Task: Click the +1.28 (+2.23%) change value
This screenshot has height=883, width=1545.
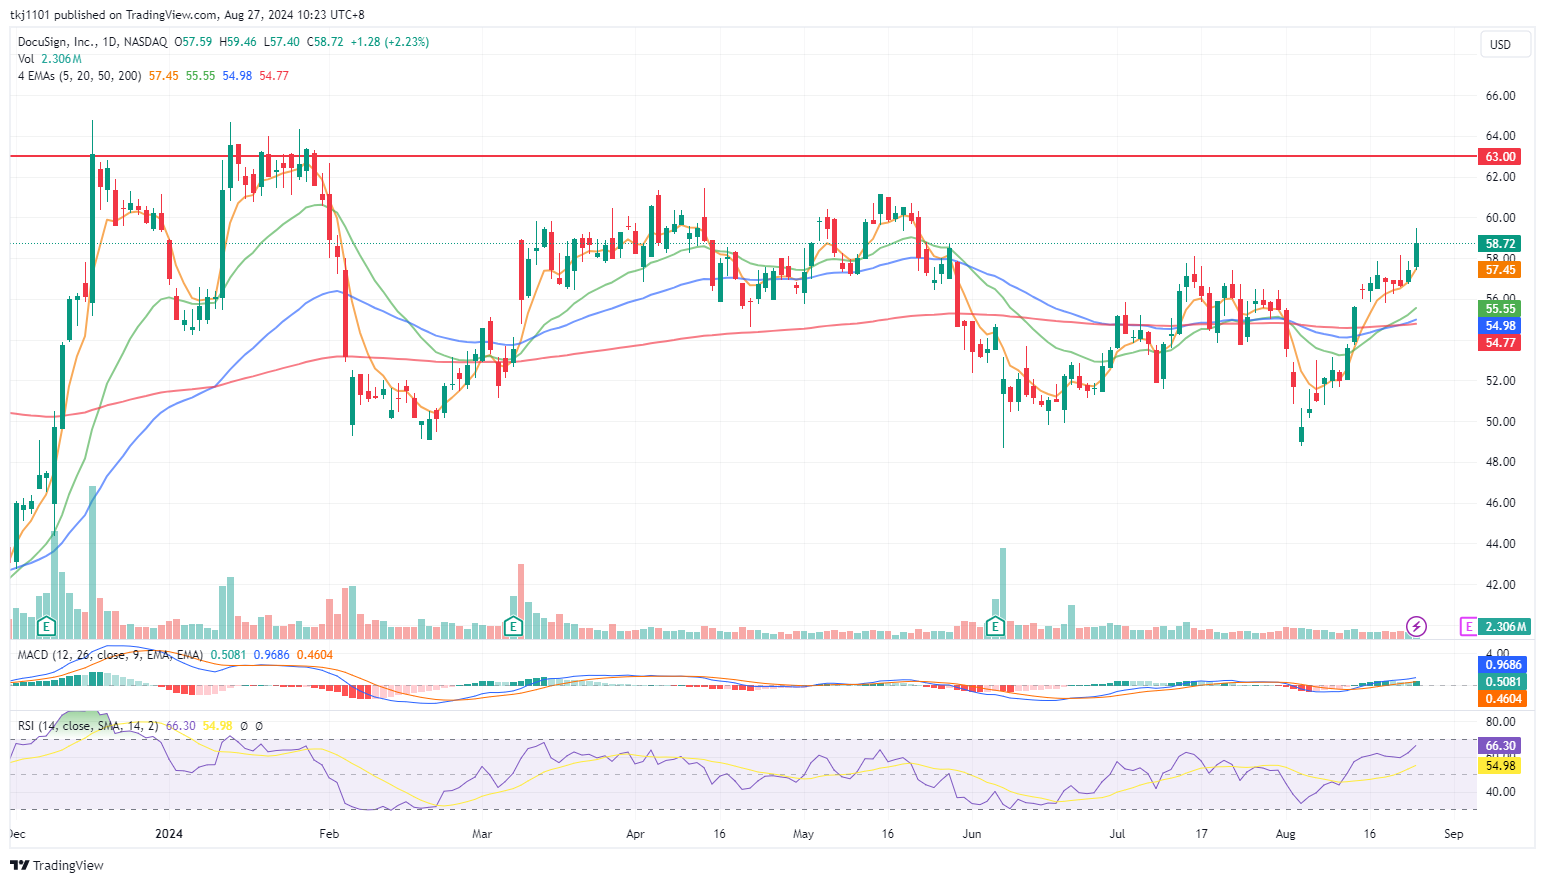Action: [x=390, y=42]
